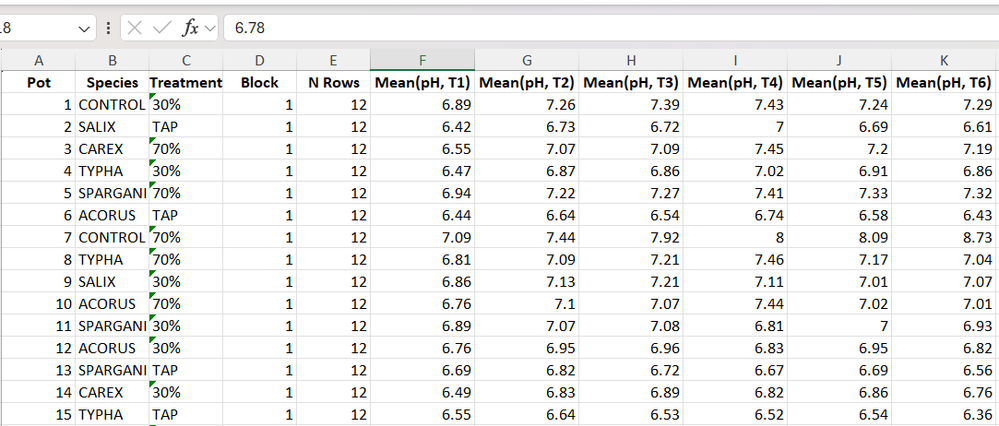The image size is (999, 426).
Task: Click Pot number 11 cell
Action: [39, 326]
